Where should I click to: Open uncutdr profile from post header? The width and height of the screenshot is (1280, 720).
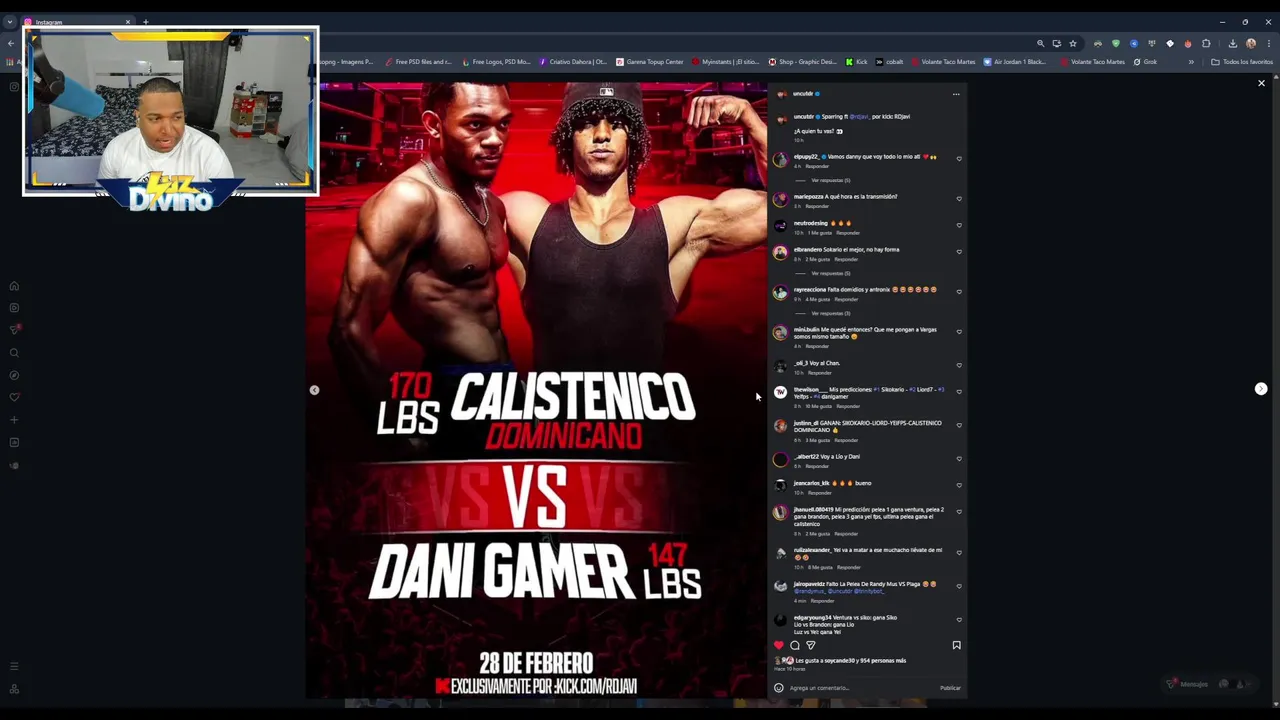tap(803, 94)
